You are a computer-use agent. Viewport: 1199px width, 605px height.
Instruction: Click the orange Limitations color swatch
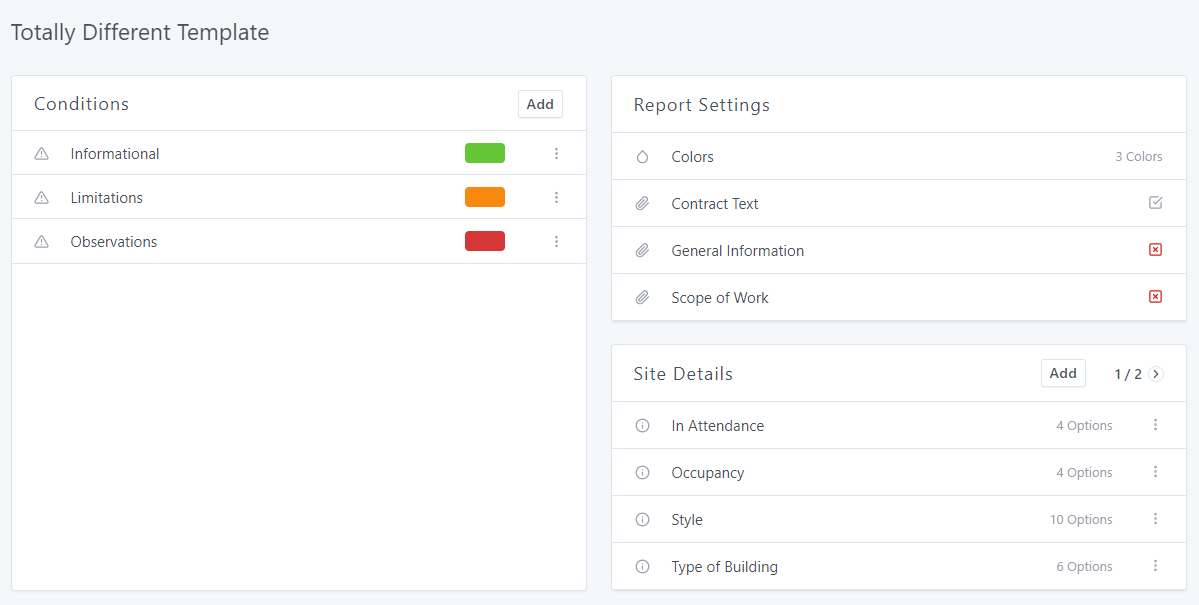point(485,197)
